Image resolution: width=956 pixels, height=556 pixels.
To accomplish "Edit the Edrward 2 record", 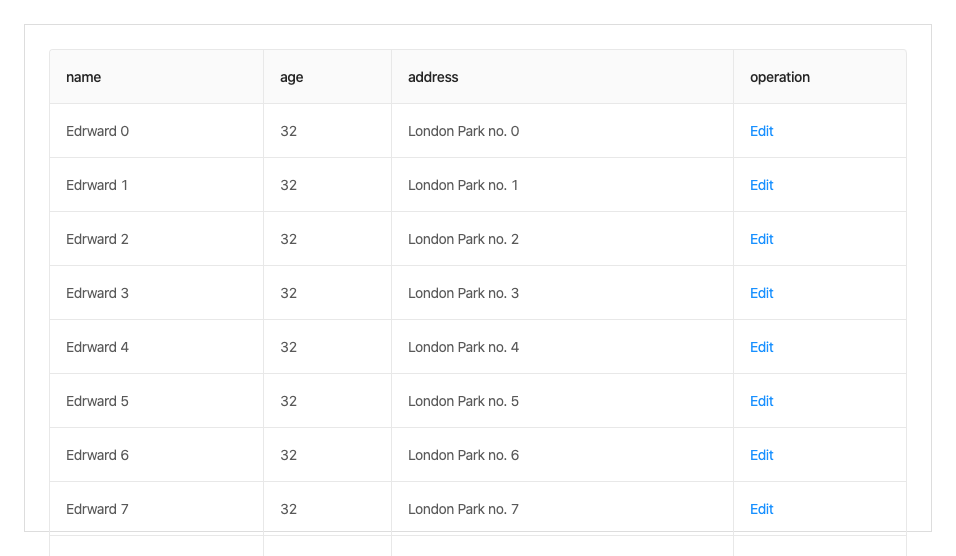I will click(x=761, y=239).
